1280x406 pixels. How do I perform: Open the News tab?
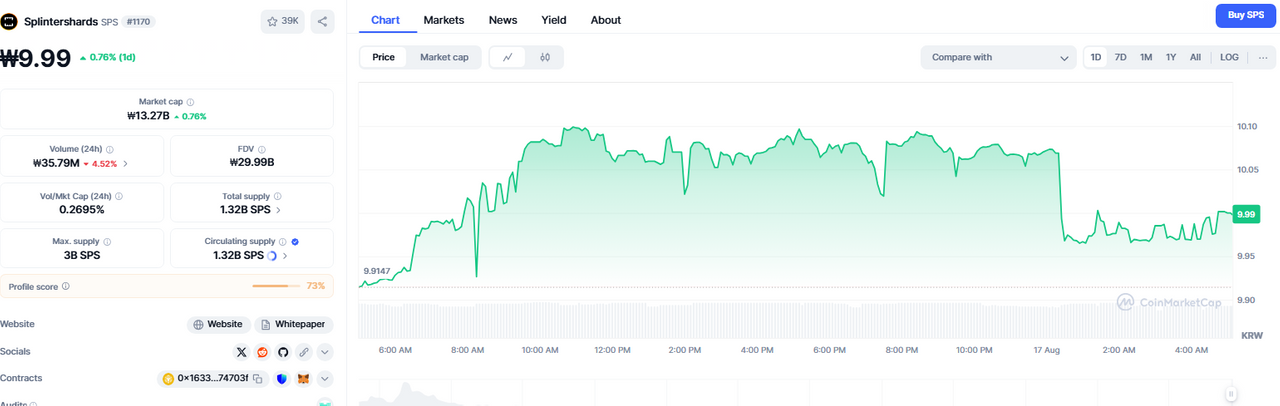[x=503, y=20]
